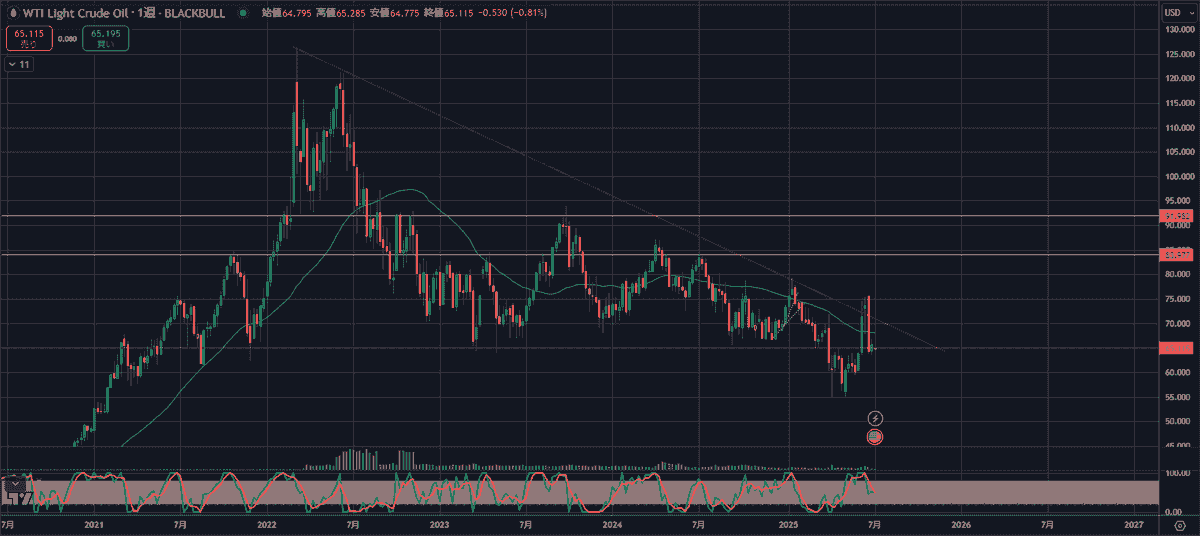The image size is (1200, 536).
Task: Expand the collapsed indicators legend showing 11
Action: pos(18,64)
